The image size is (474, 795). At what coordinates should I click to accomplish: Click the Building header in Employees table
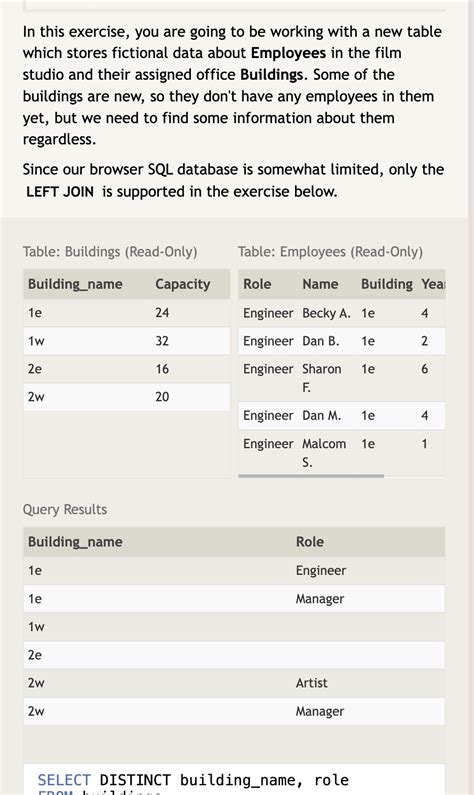[387, 284]
